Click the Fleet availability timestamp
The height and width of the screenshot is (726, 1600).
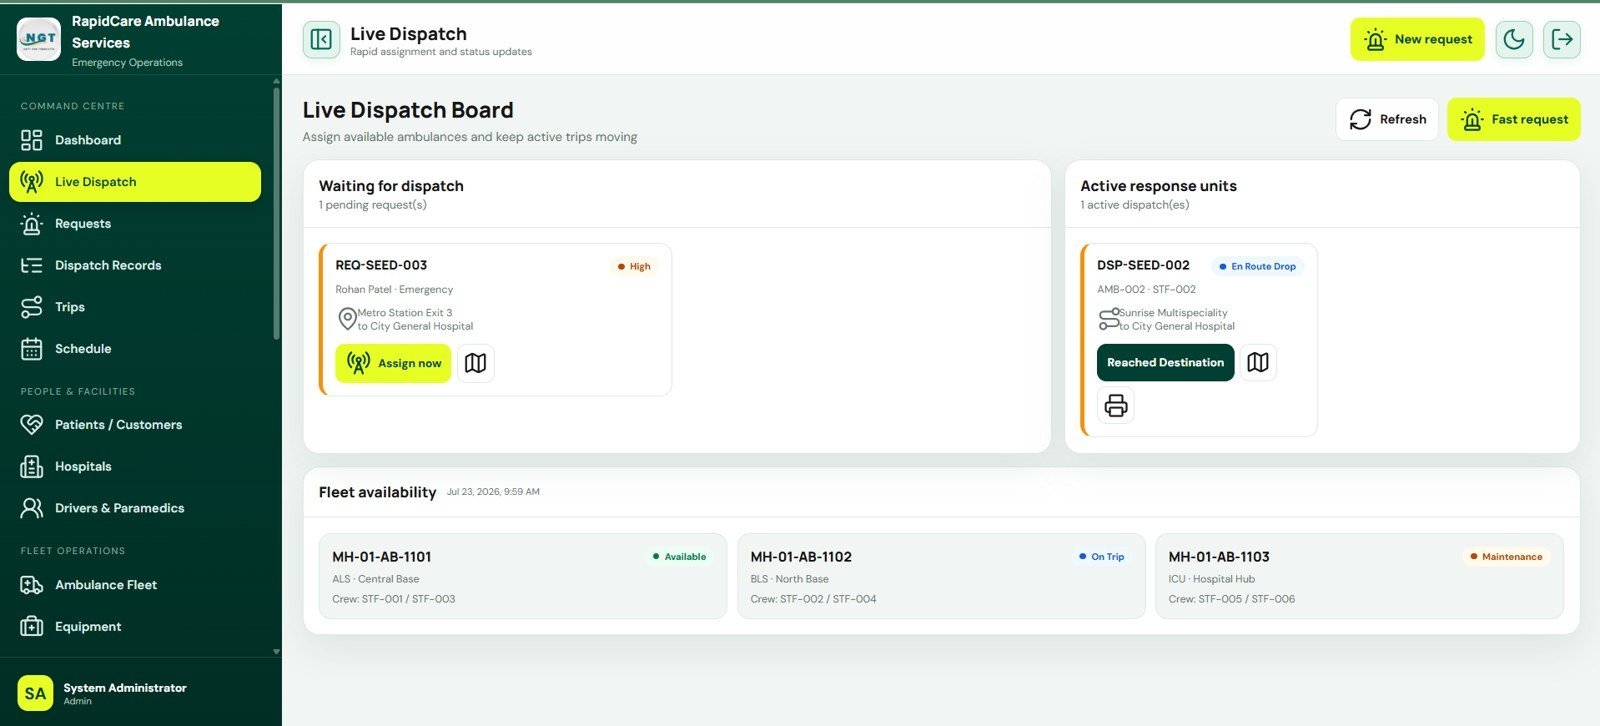tap(493, 492)
